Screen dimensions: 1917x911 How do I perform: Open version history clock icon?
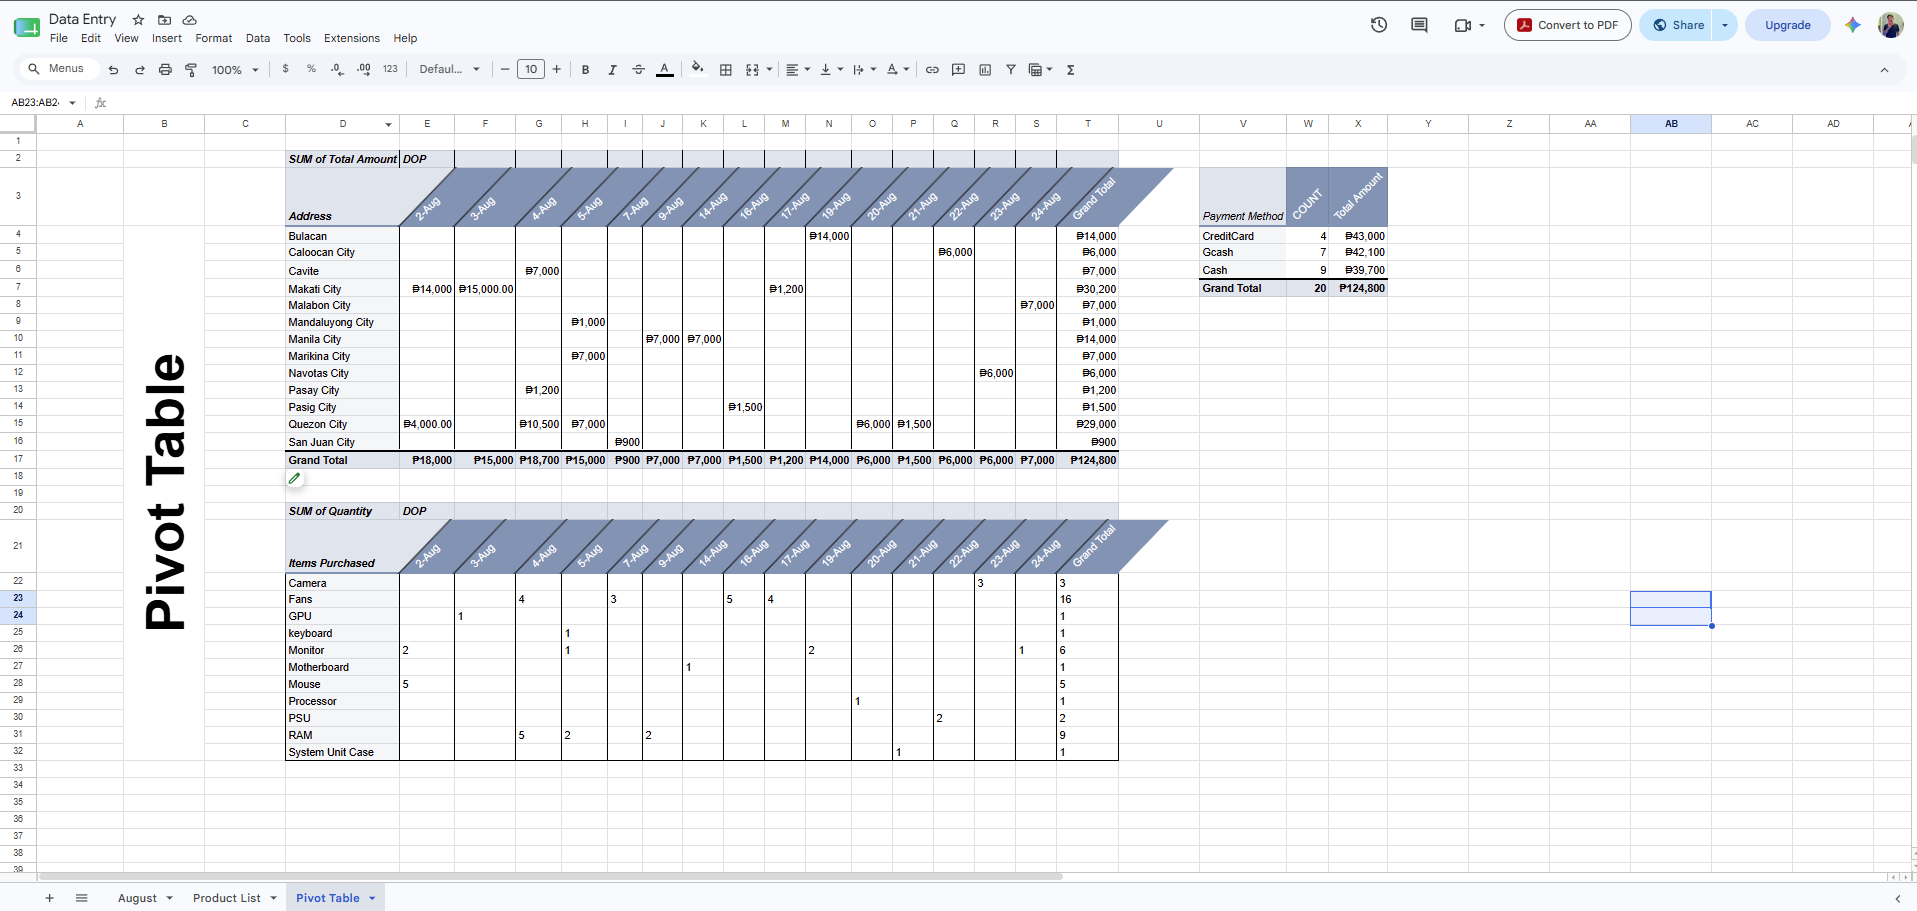(1379, 25)
